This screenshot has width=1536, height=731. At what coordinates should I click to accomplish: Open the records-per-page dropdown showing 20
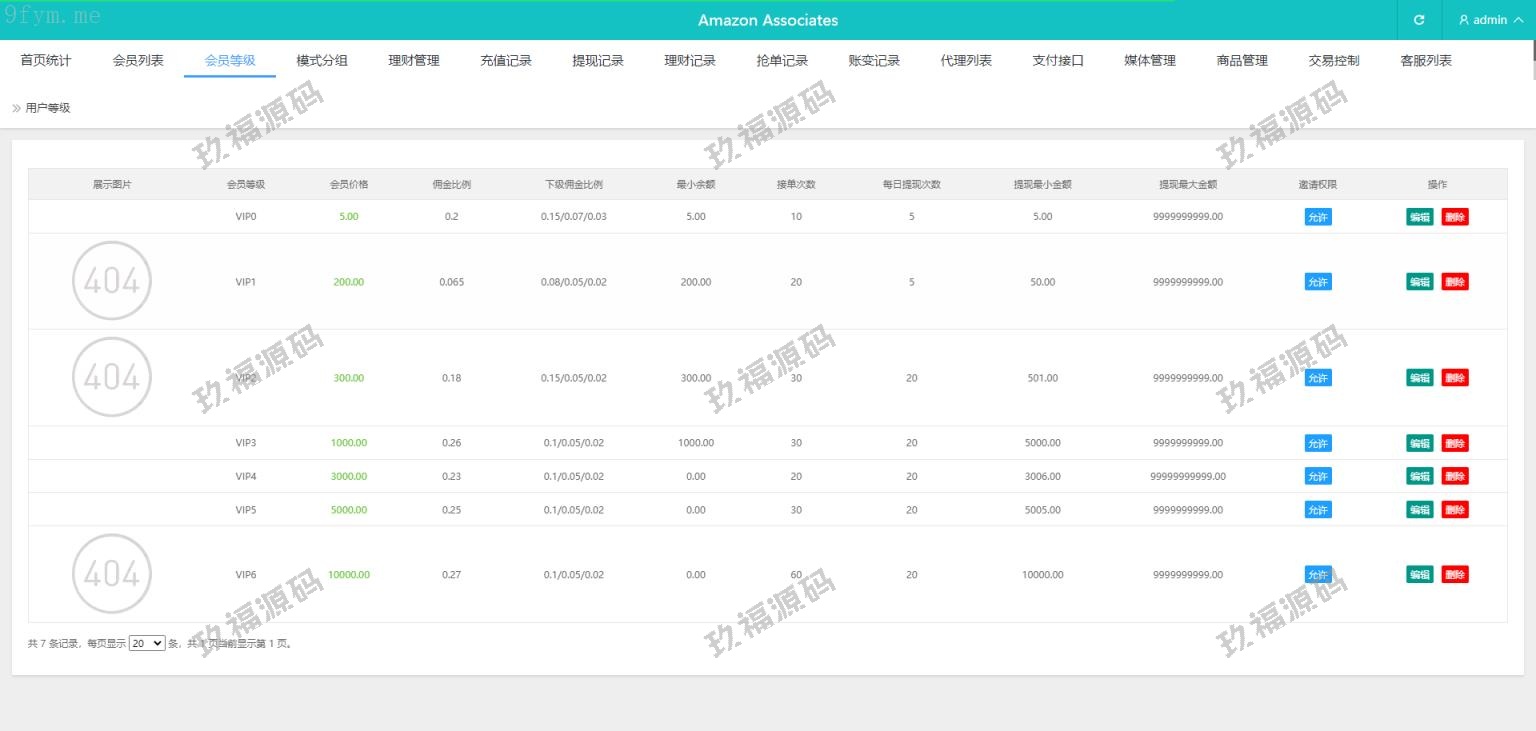pyautogui.click(x=147, y=644)
